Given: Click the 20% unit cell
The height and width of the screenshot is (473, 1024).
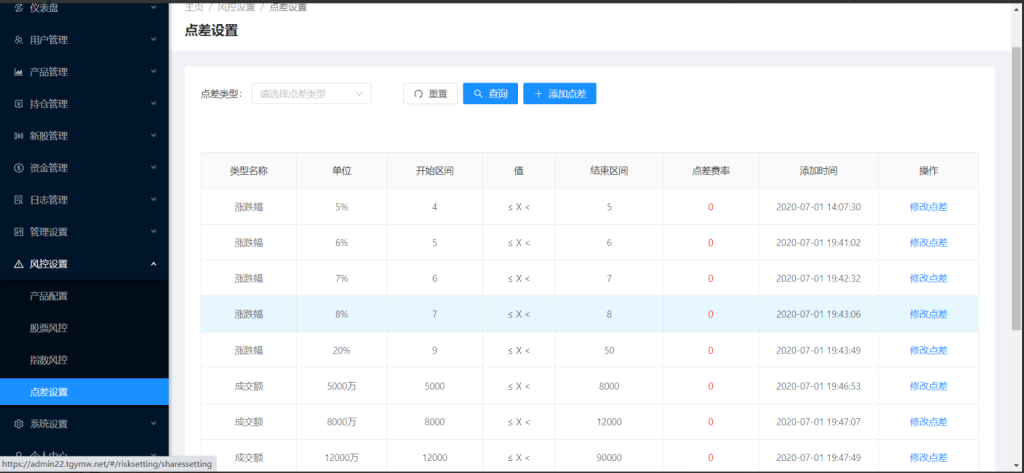Looking at the screenshot, I should 342,350.
